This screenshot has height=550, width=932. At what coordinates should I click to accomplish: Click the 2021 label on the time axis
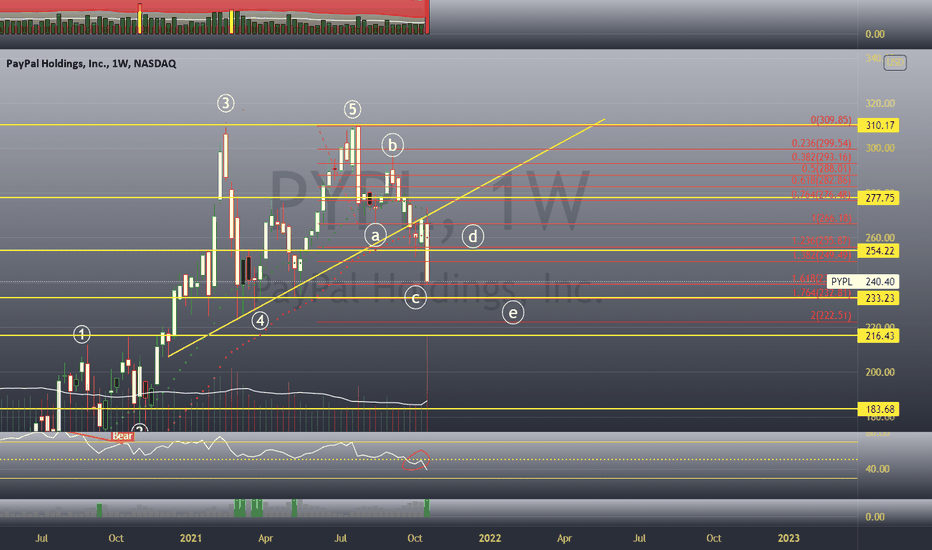(191, 538)
